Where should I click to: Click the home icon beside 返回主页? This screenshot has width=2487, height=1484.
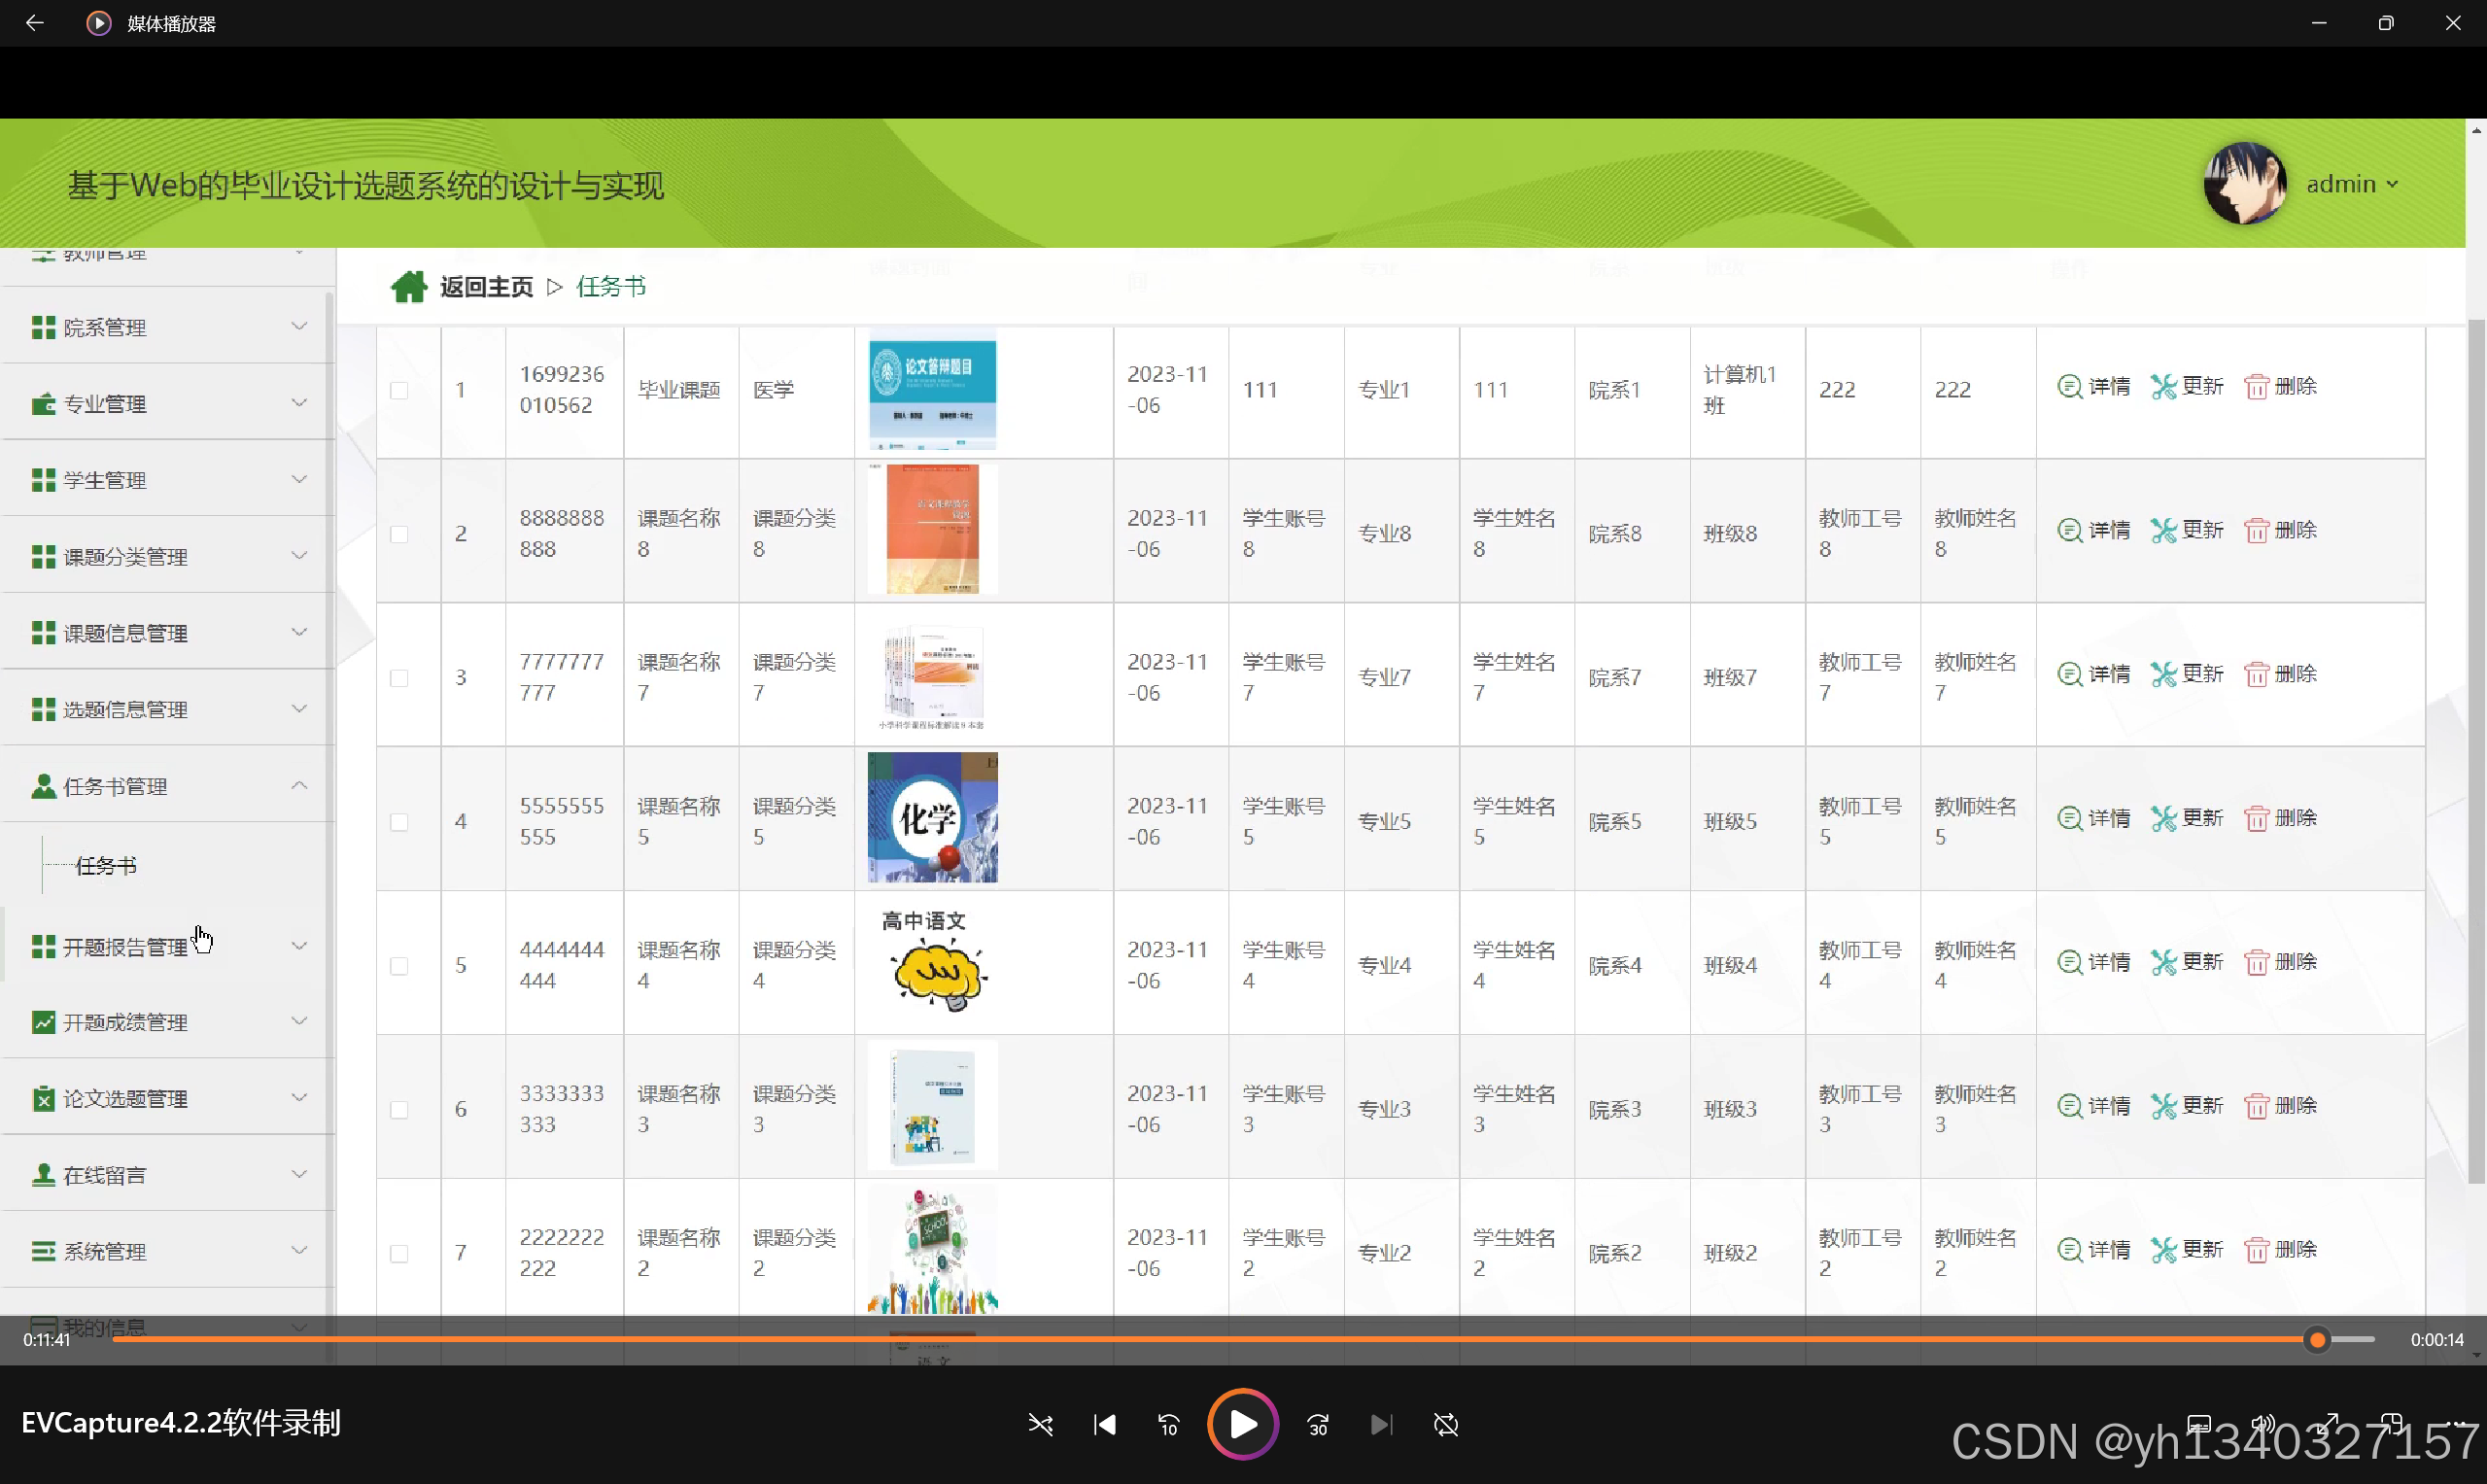(x=408, y=287)
